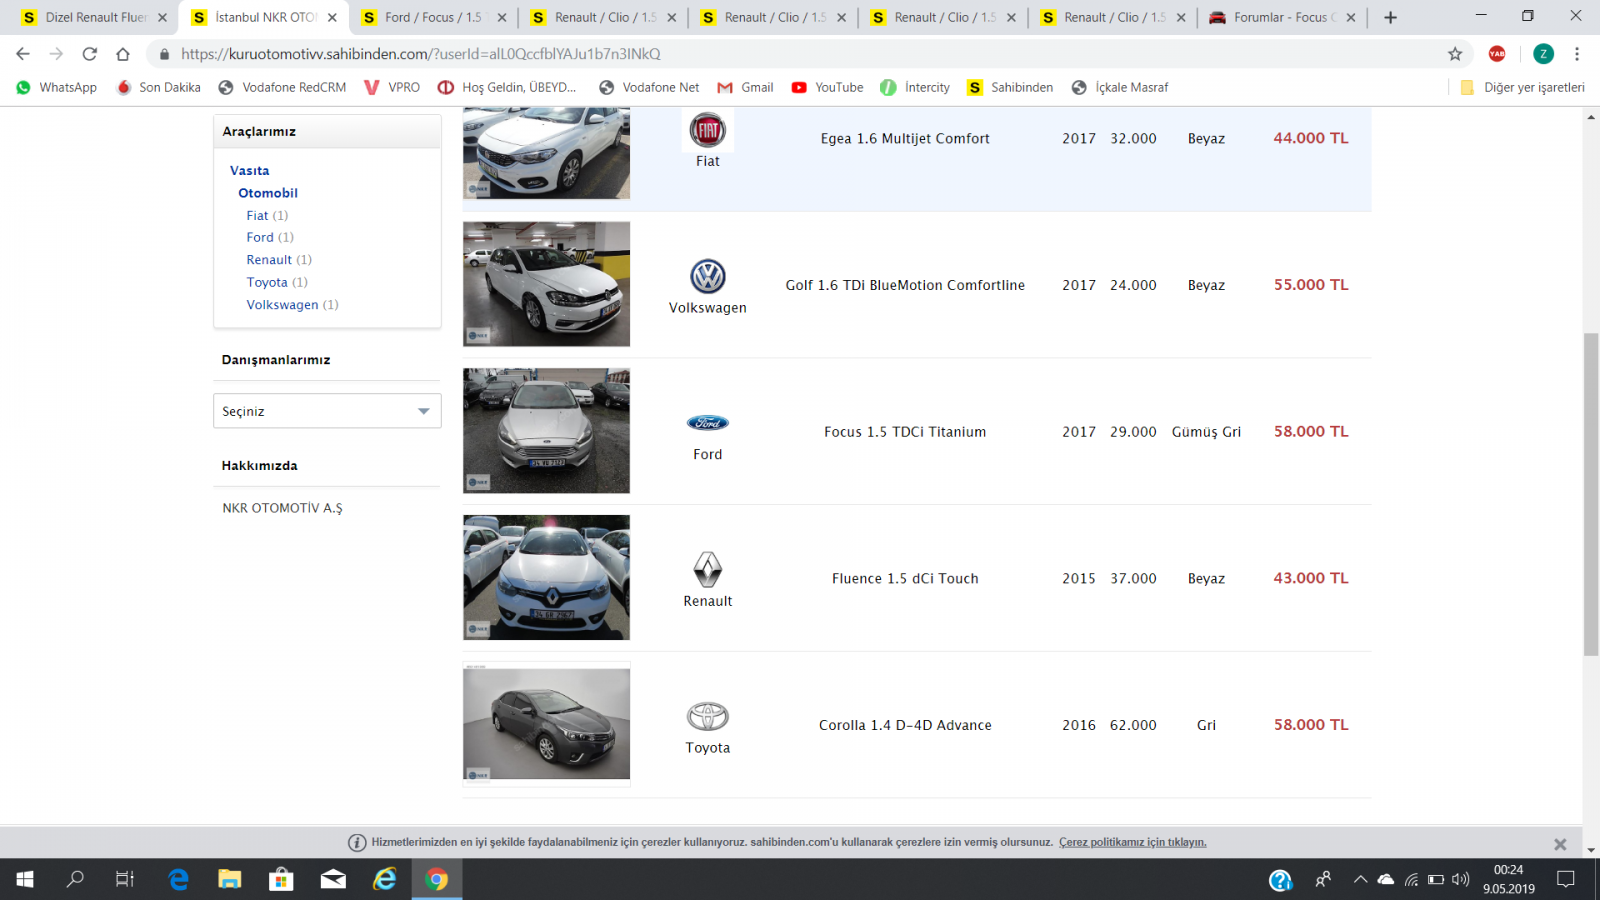Viewport: 1600px width, 900px height.
Task: Open the İçkale Masraf bookmark
Action: 1120,87
